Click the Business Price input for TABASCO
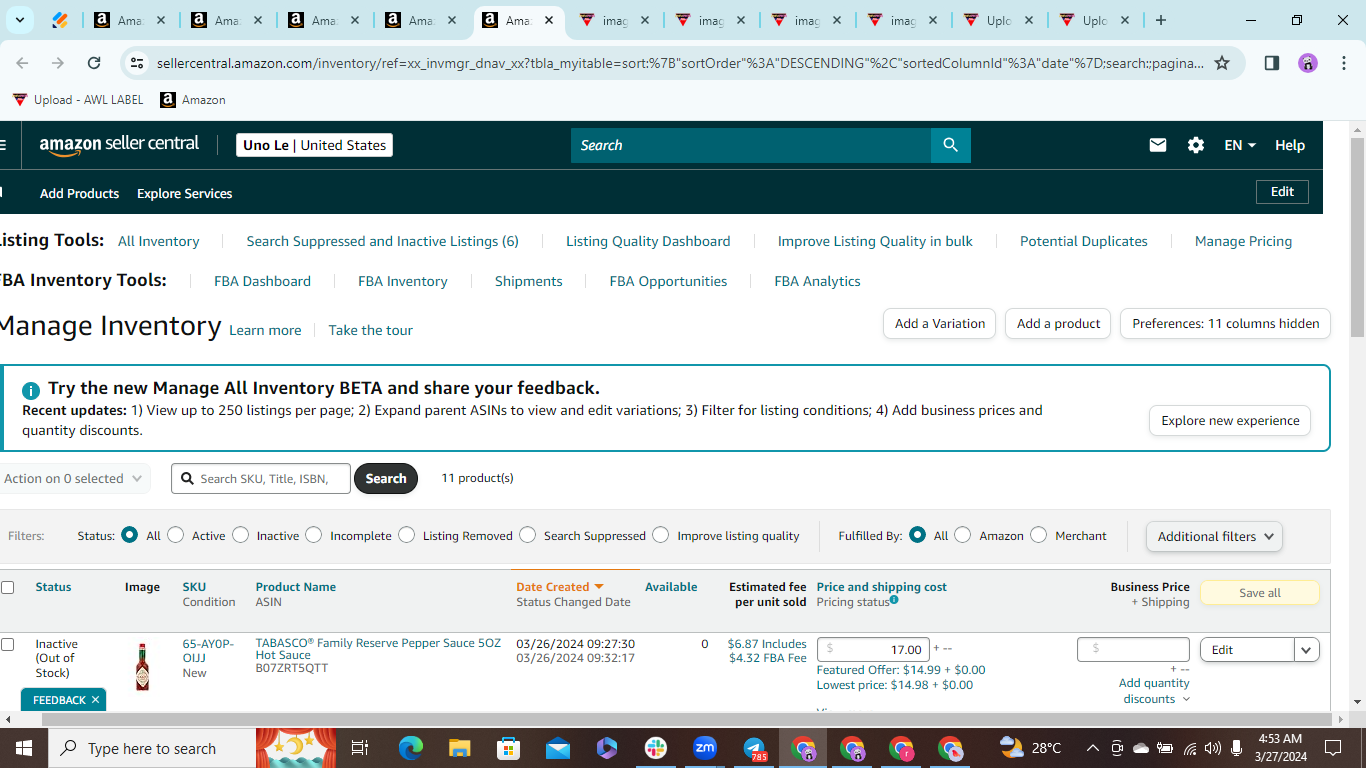 [x=1133, y=649]
